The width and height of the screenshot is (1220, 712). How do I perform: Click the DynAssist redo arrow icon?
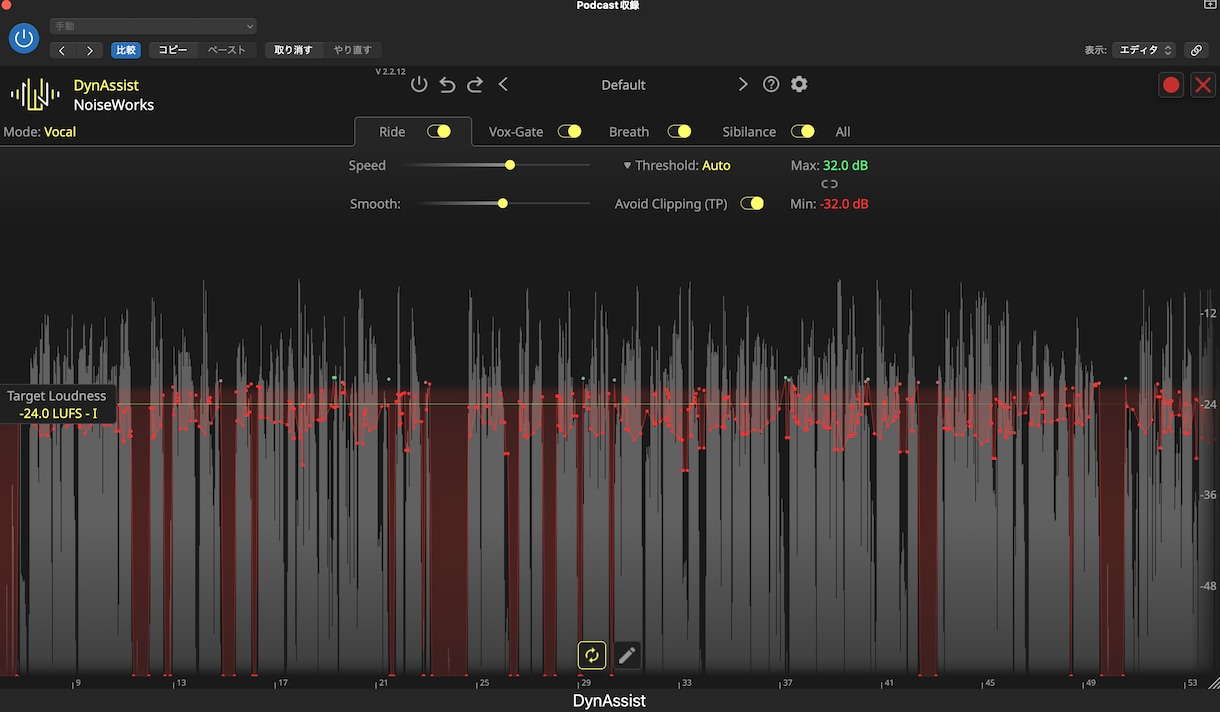tap(475, 85)
